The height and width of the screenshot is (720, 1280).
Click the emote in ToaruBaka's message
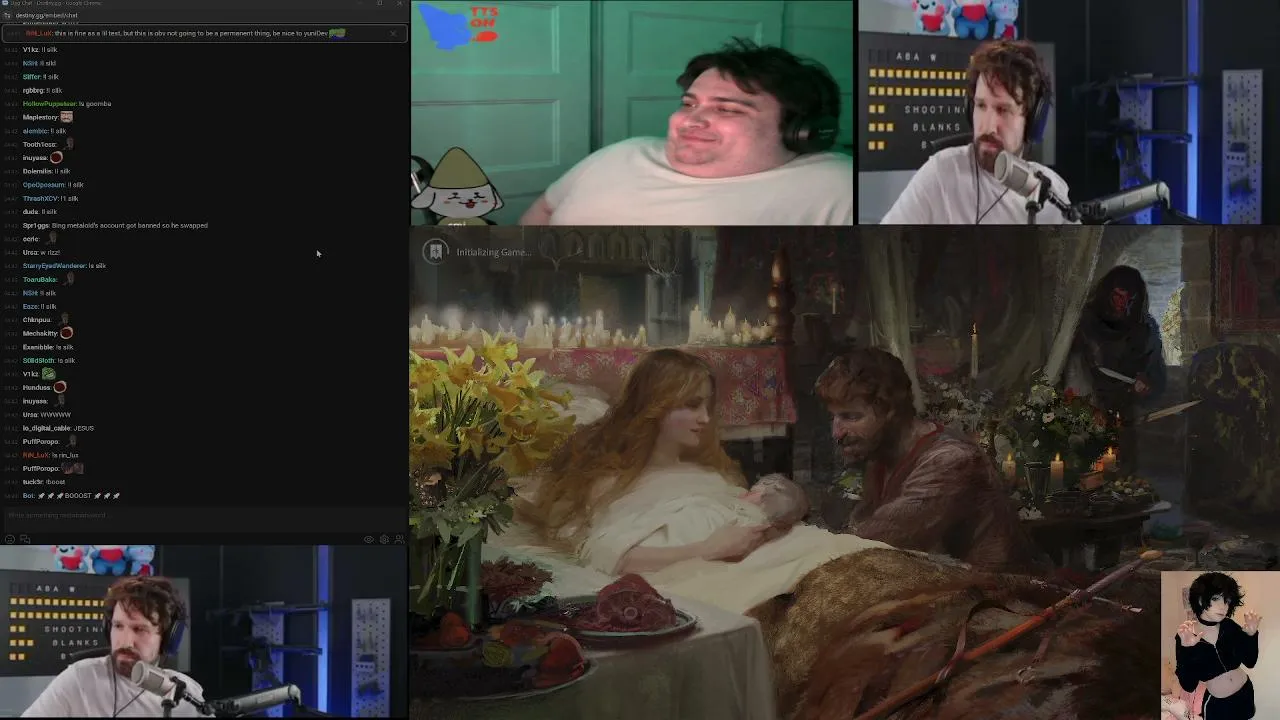[x=68, y=278]
